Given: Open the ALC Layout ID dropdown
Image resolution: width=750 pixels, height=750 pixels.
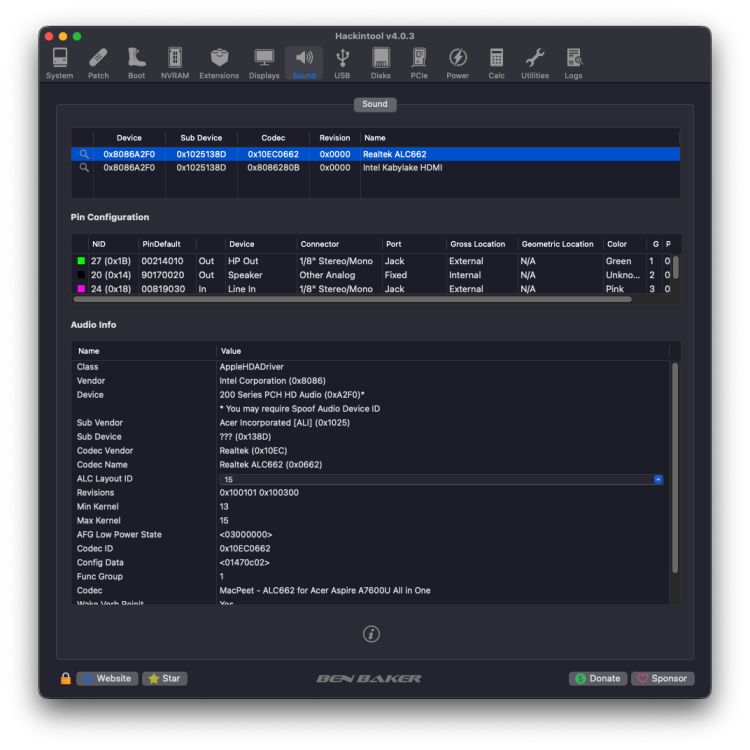Looking at the screenshot, I should point(658,479).
